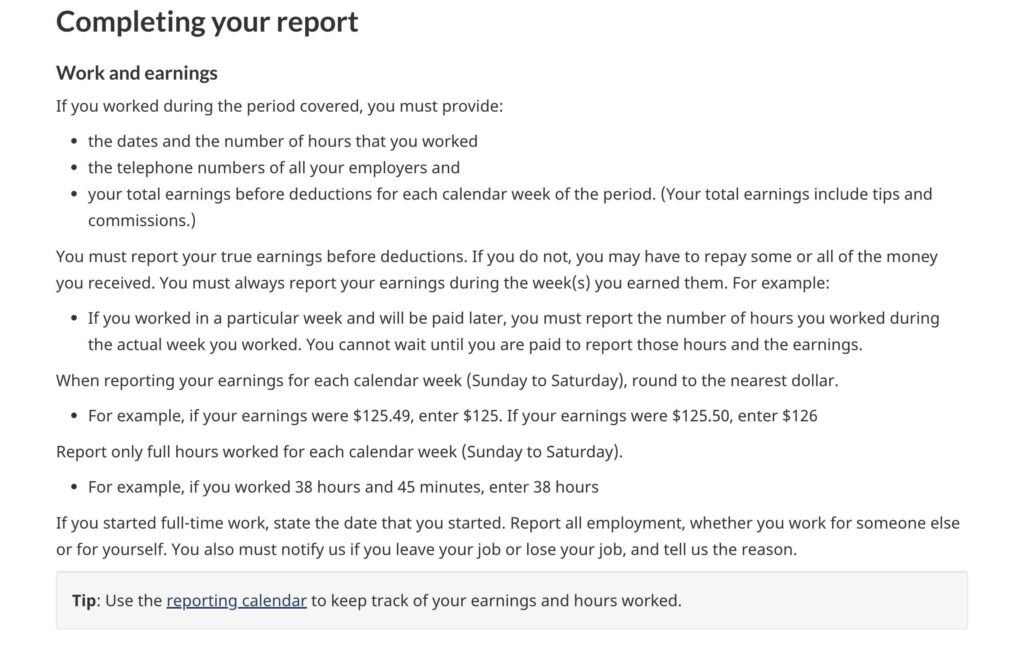Click the bullet starting "your total earnings before deductions"
Viewport: 1024px width, 645px height.
tap(370, 194)
